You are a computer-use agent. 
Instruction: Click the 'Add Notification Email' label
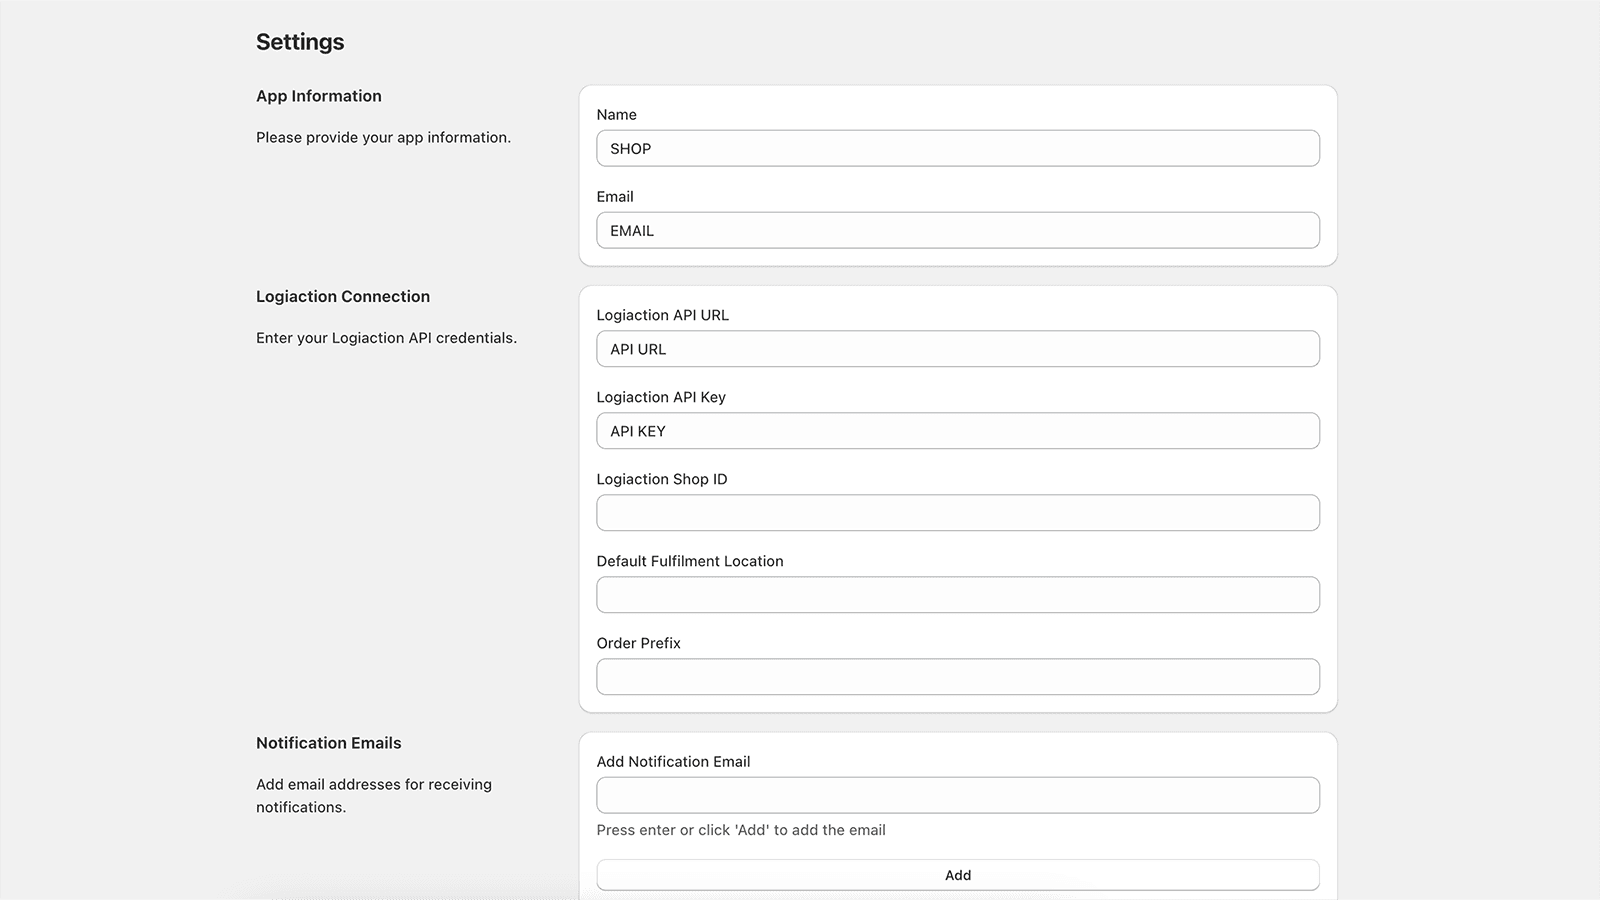pos(673,762)
